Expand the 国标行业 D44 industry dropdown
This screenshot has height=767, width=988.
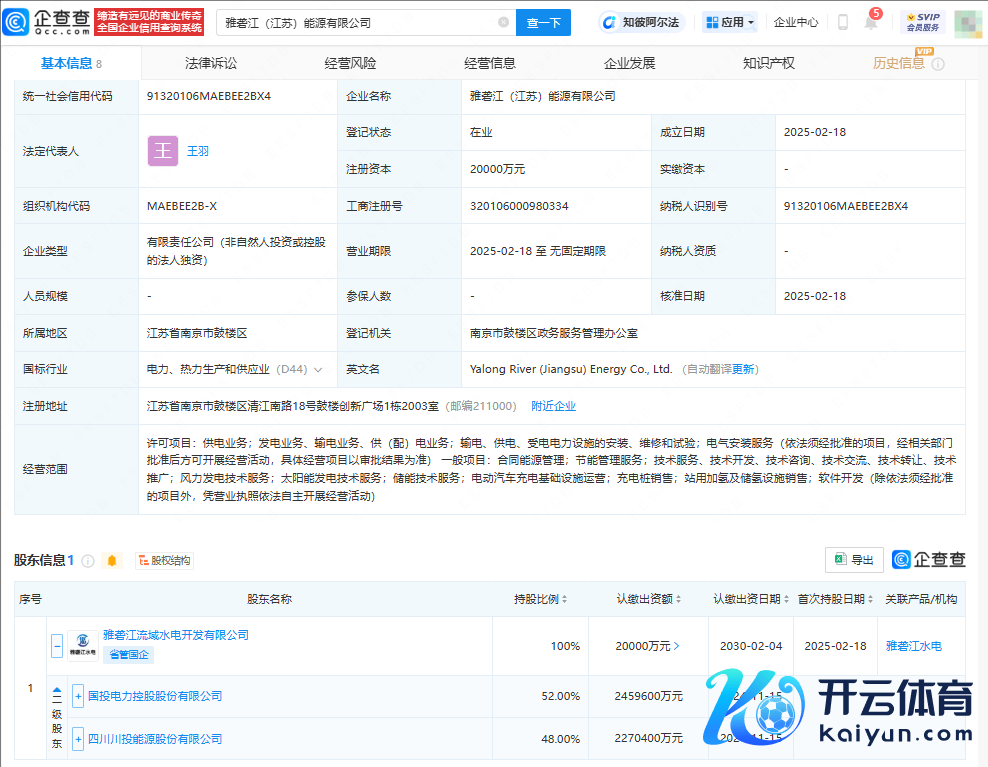point(318,369)
